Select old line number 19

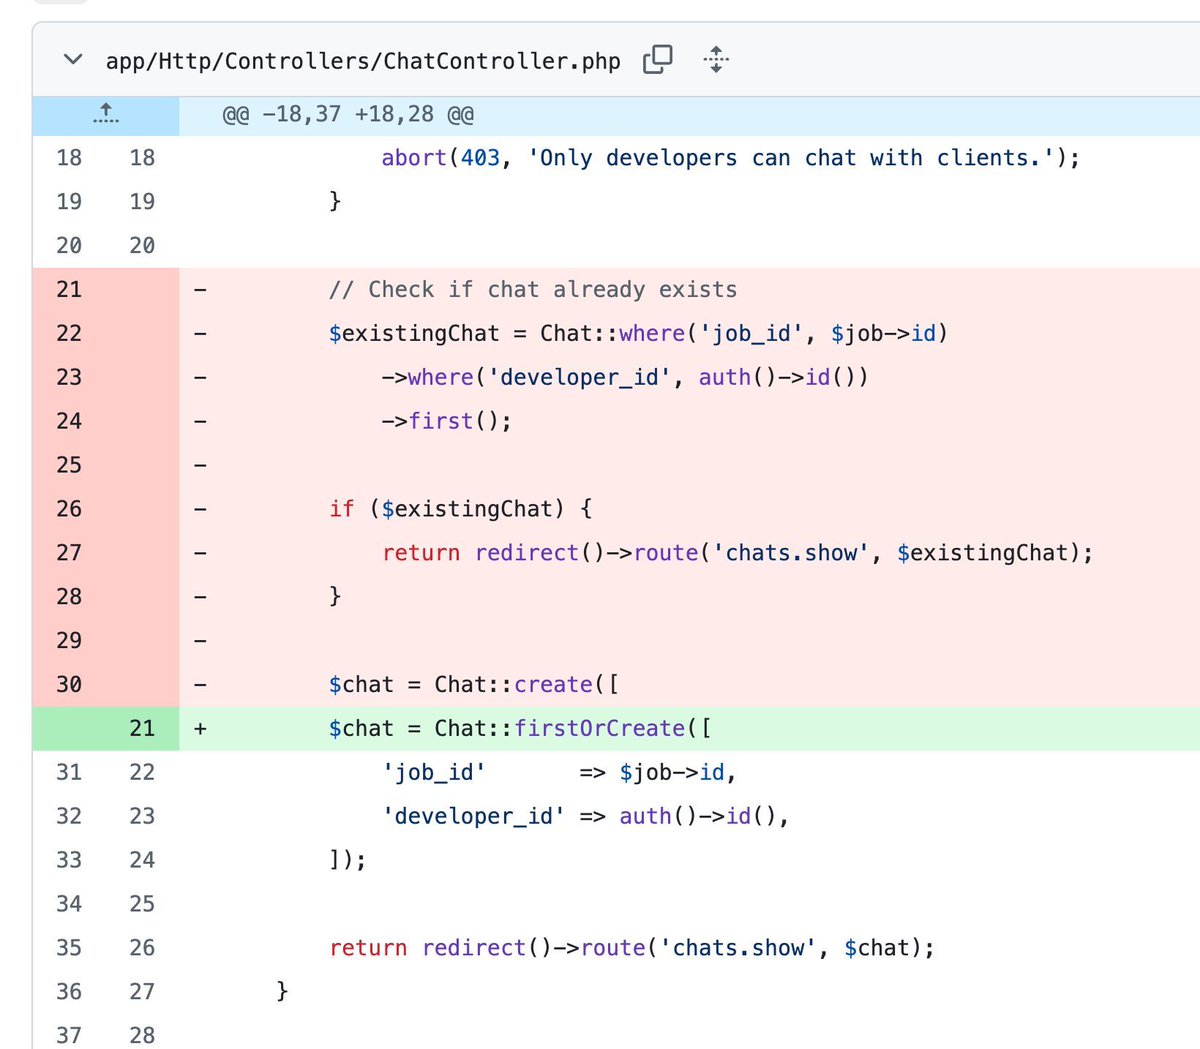point(69,202)
